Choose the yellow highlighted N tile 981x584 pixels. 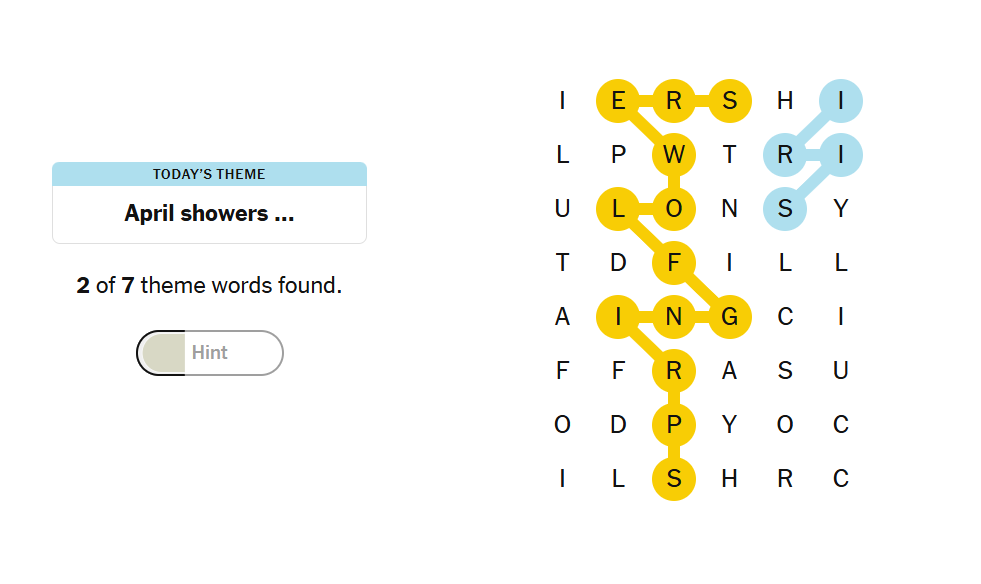[674, 317]
